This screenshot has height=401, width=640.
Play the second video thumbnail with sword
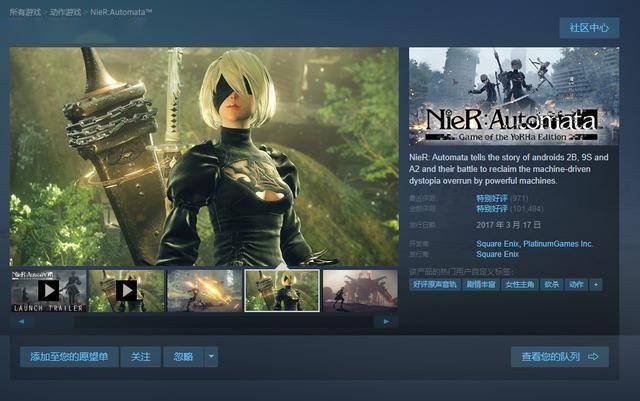[127, 291]
